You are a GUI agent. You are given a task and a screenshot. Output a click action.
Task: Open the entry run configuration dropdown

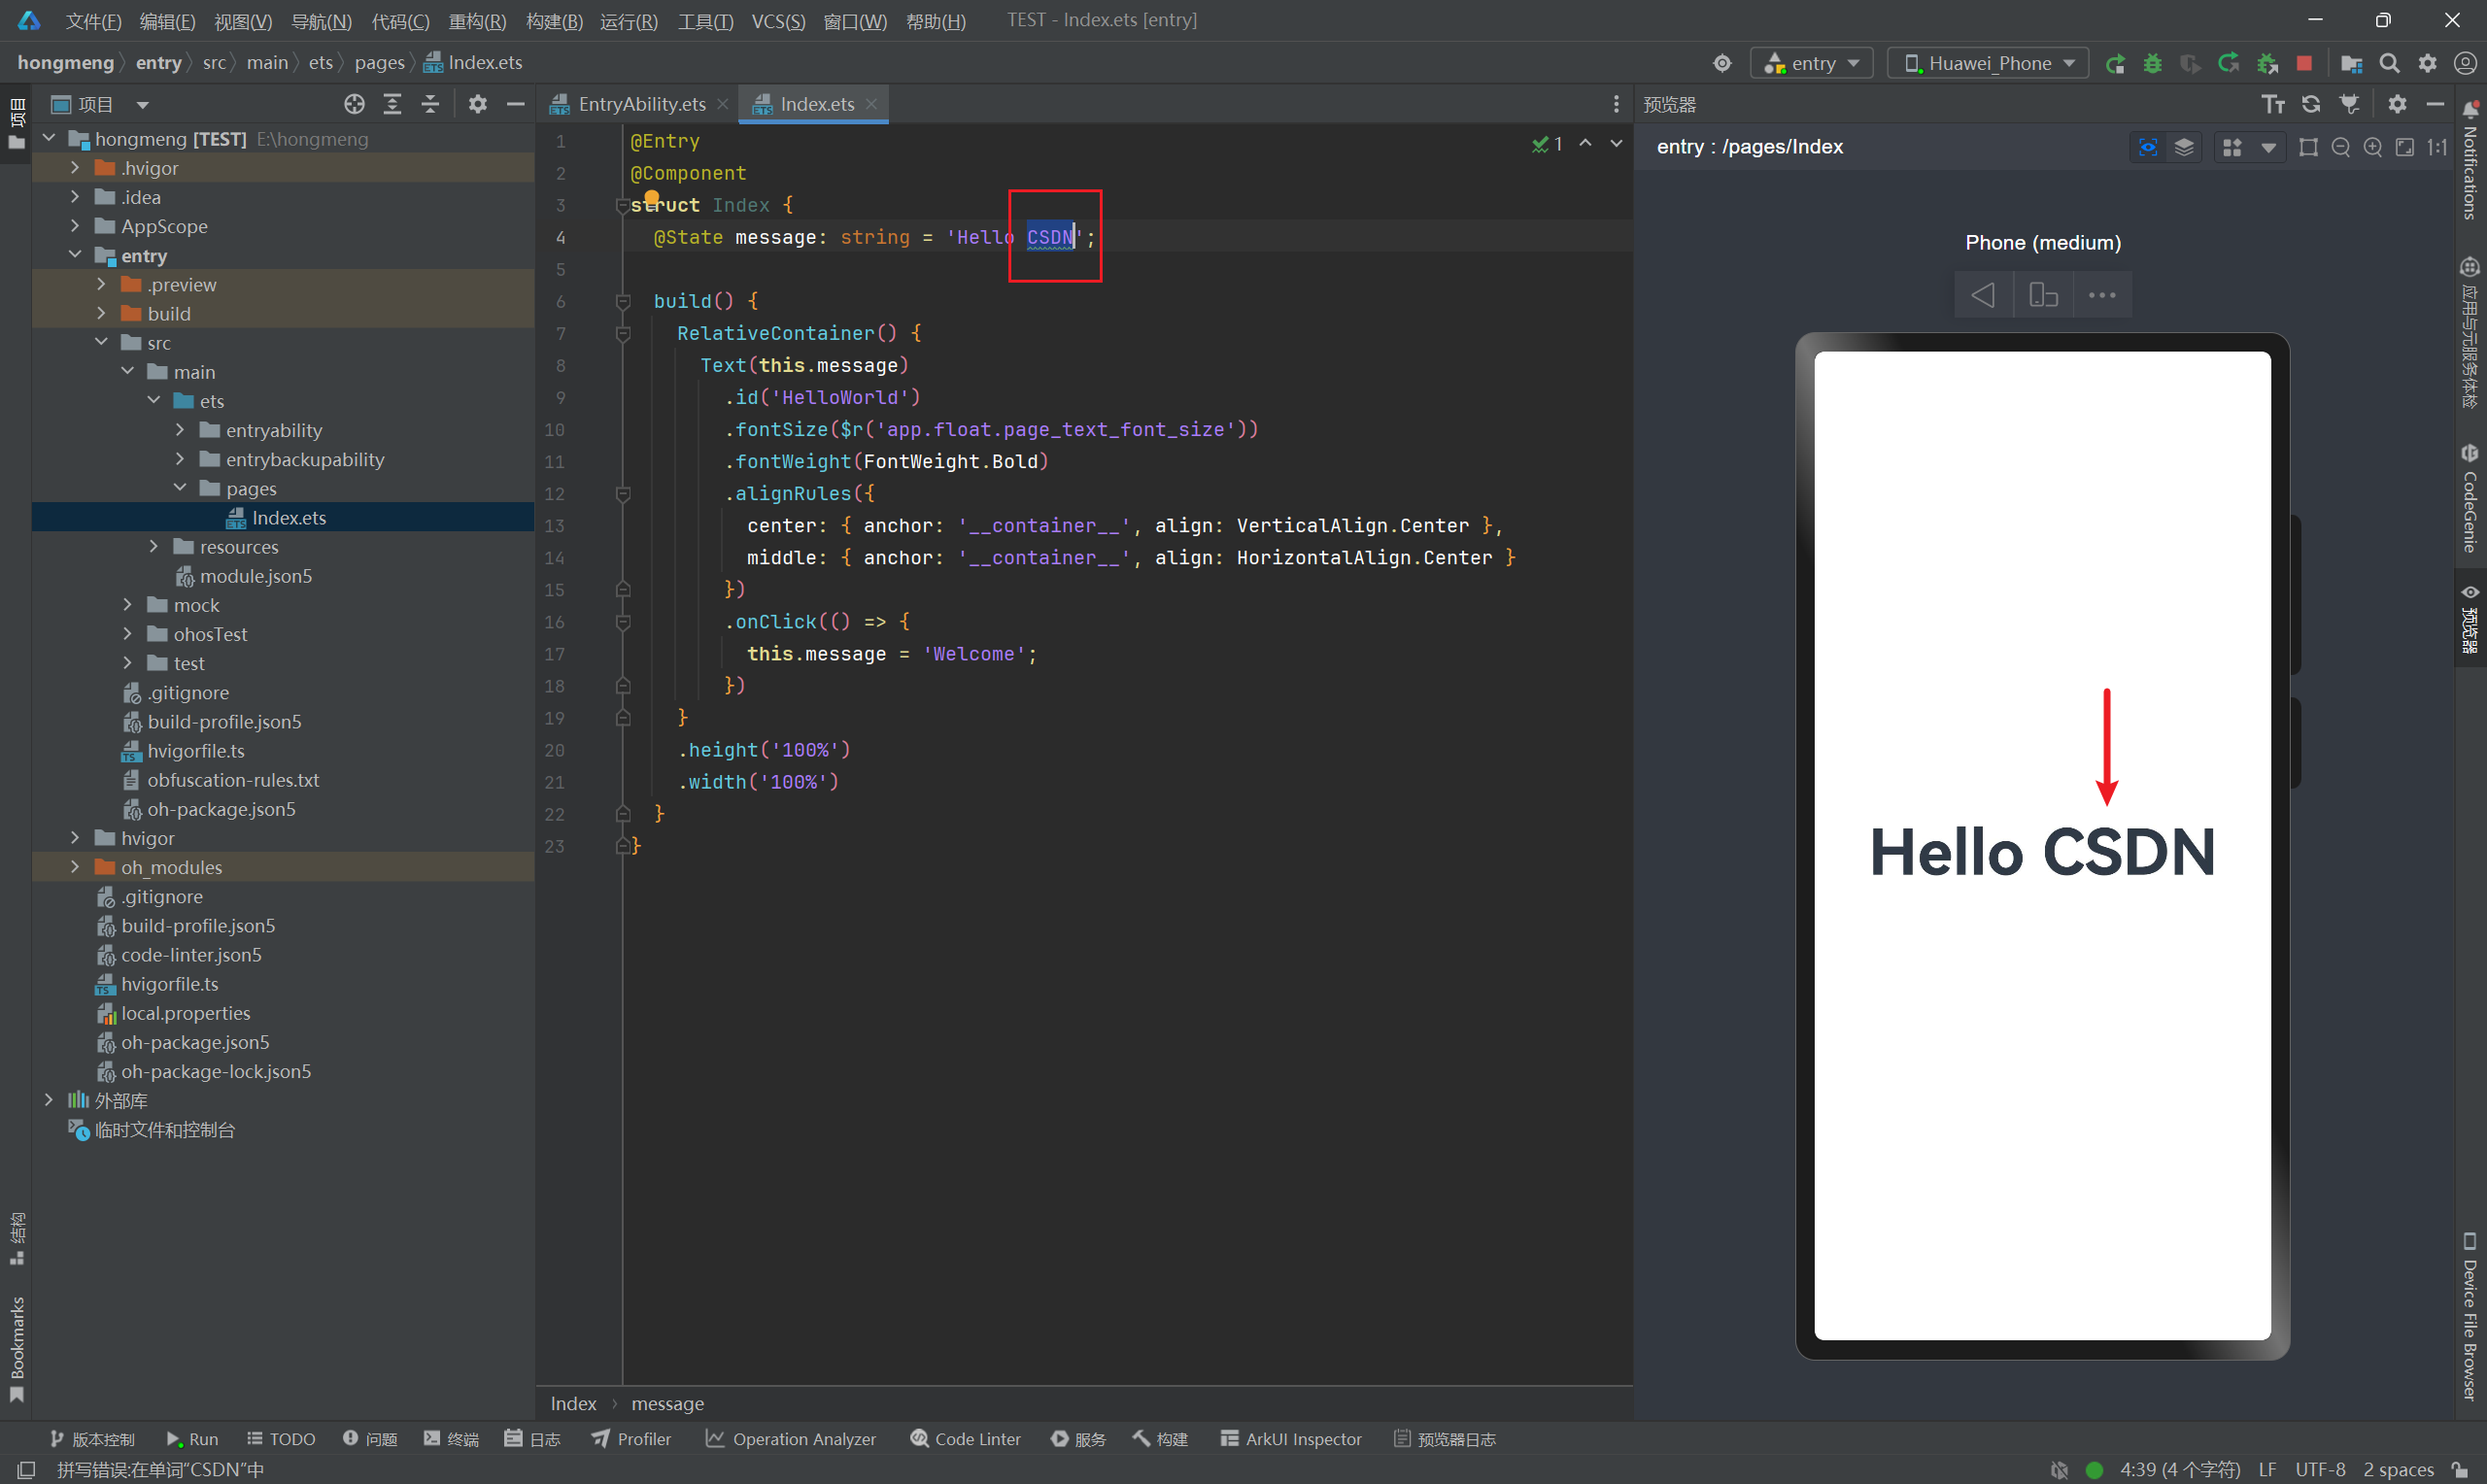click(x=1812, y=63)
